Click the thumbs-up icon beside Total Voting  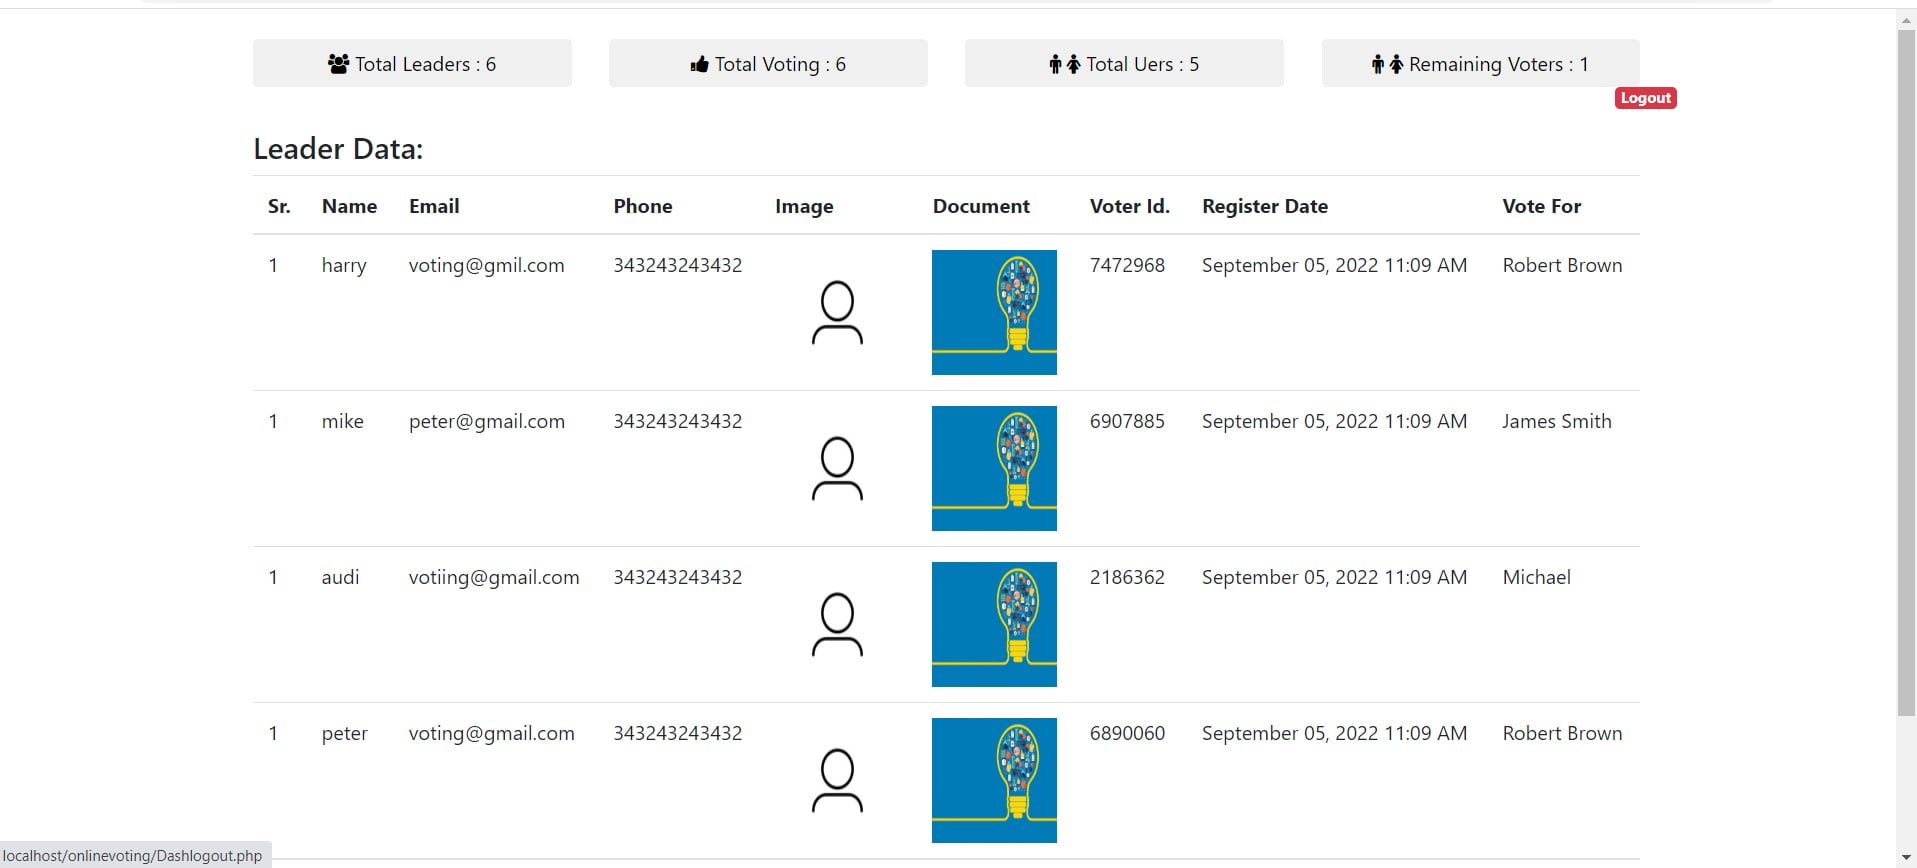[699, 65]
